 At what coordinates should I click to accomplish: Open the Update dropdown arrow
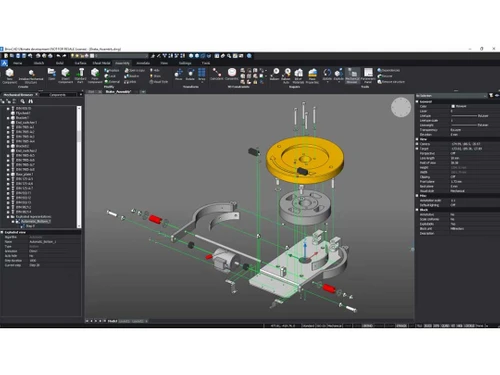click(x=327, y=82)
